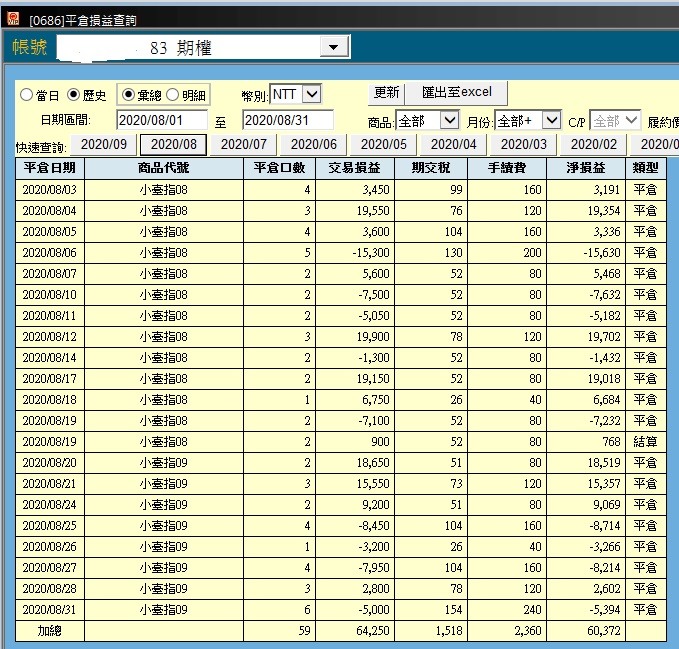This screenshot has width=679, height=649.
Task: Open the 帳號 account dropdown
Action: point(334,47)
